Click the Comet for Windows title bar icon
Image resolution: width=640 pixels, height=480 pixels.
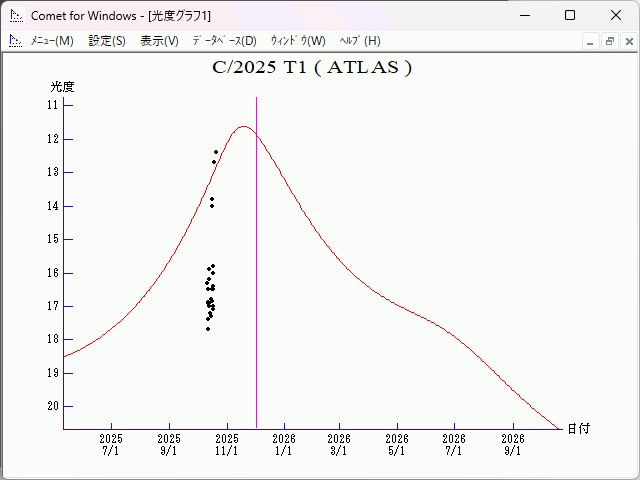(15, 15)
